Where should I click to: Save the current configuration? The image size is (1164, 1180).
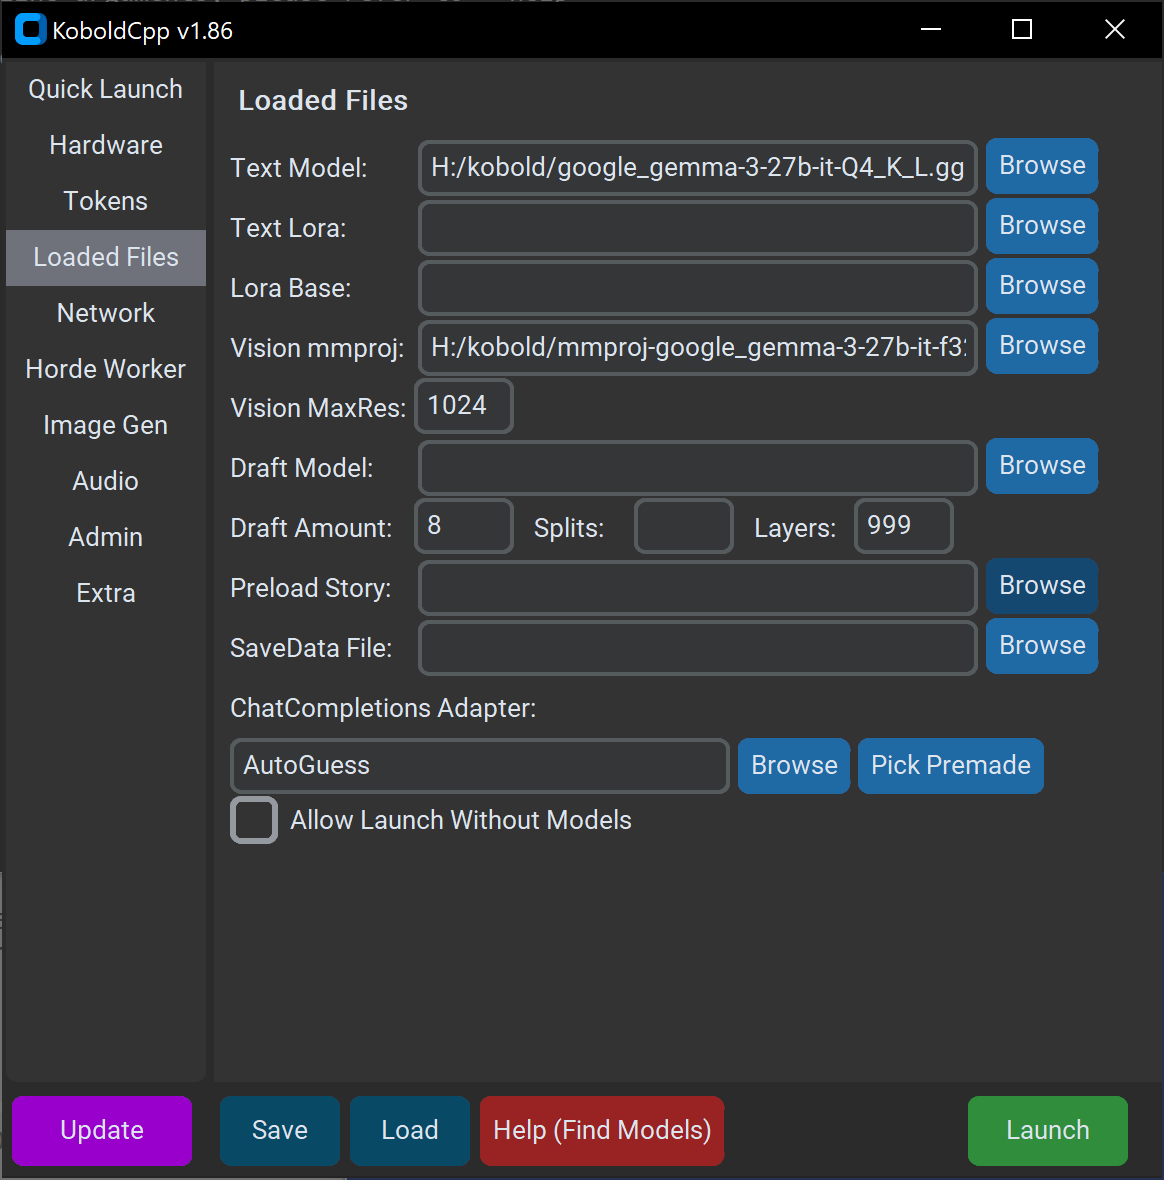[x=280, y=1130]
